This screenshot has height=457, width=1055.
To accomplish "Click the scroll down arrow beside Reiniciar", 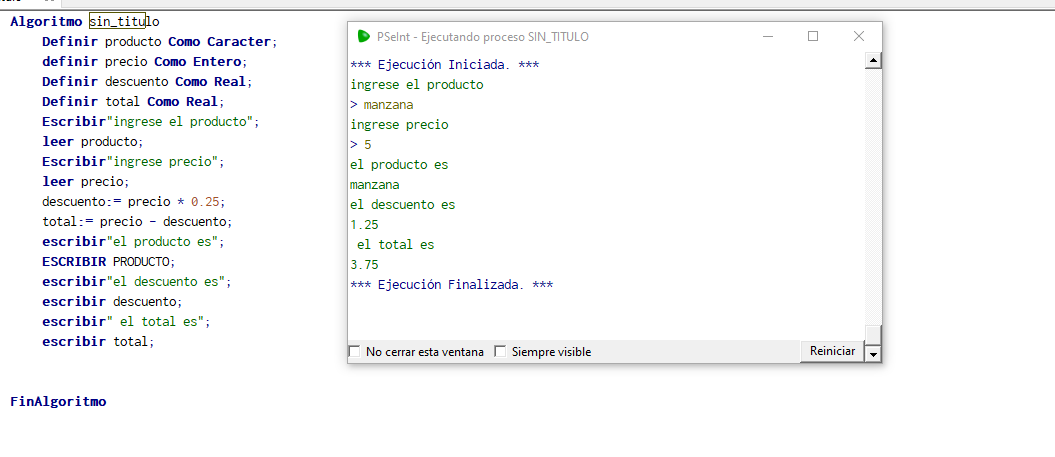I will pyautogui.click(x=873, y=353).
